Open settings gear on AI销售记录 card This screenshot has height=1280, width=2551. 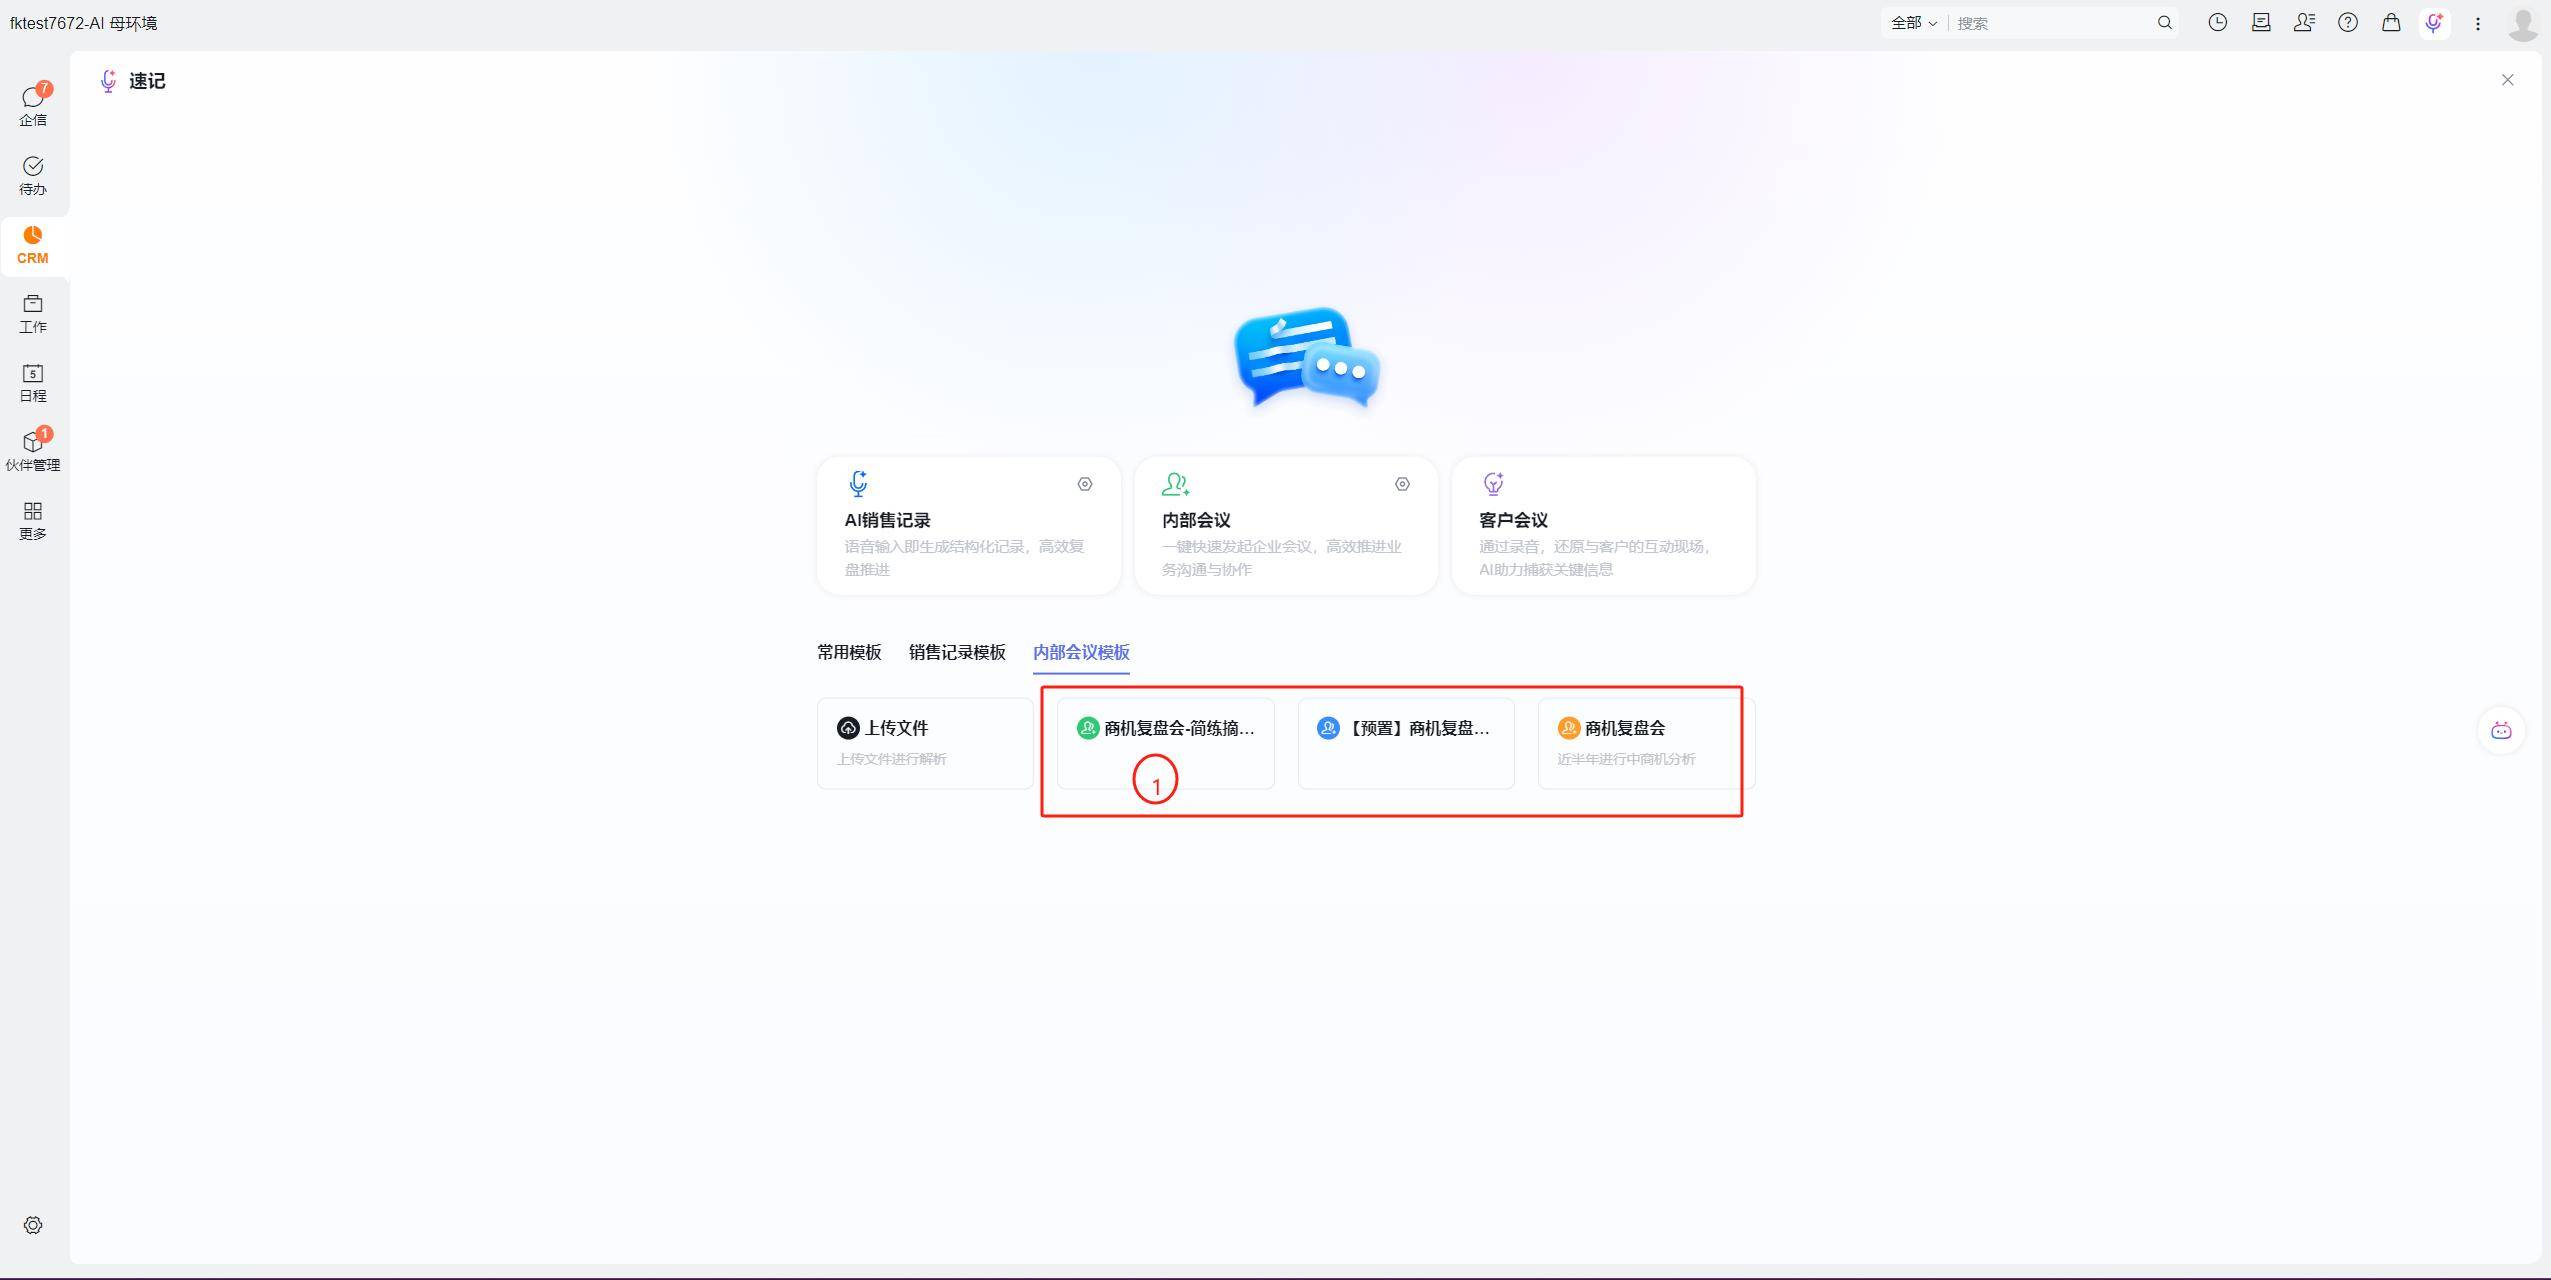(1084, 484)
